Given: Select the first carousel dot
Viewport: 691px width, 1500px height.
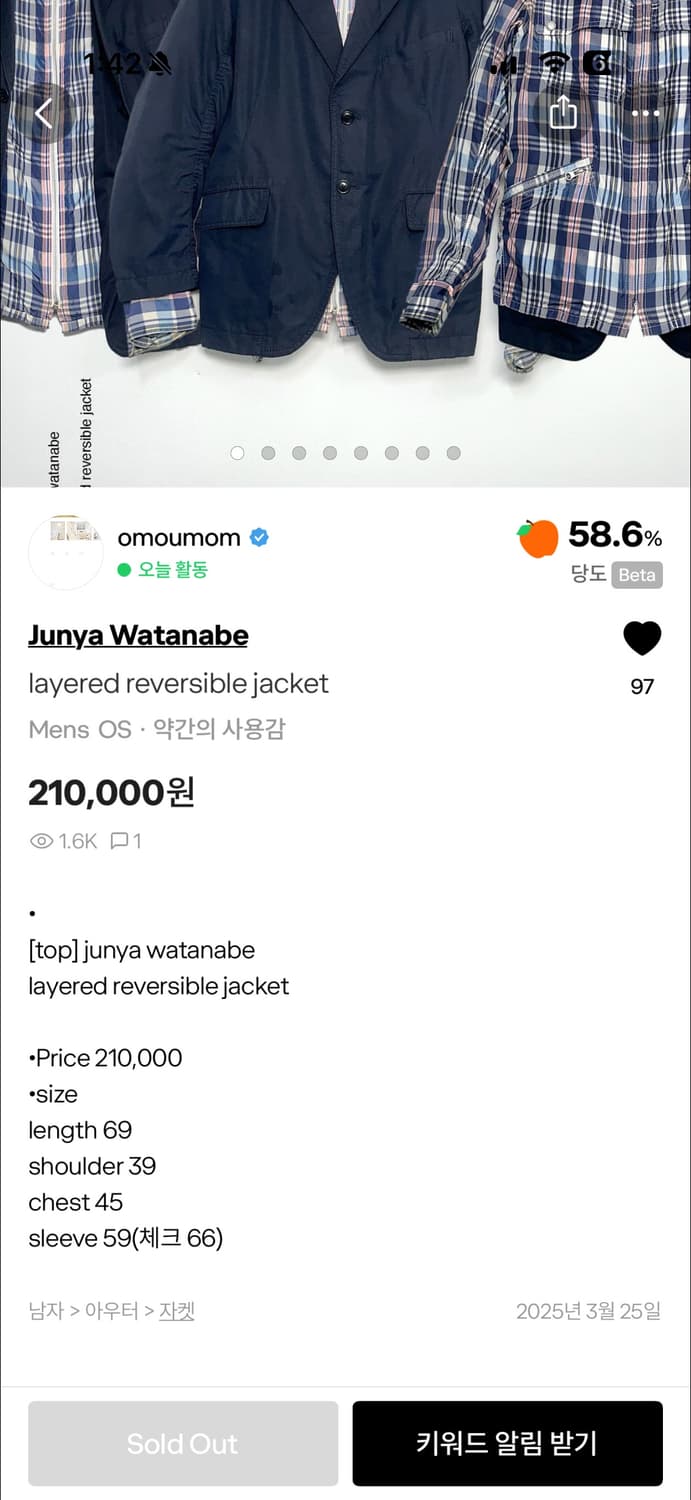Looking at the screenshot, I should [x=237, y=453].
